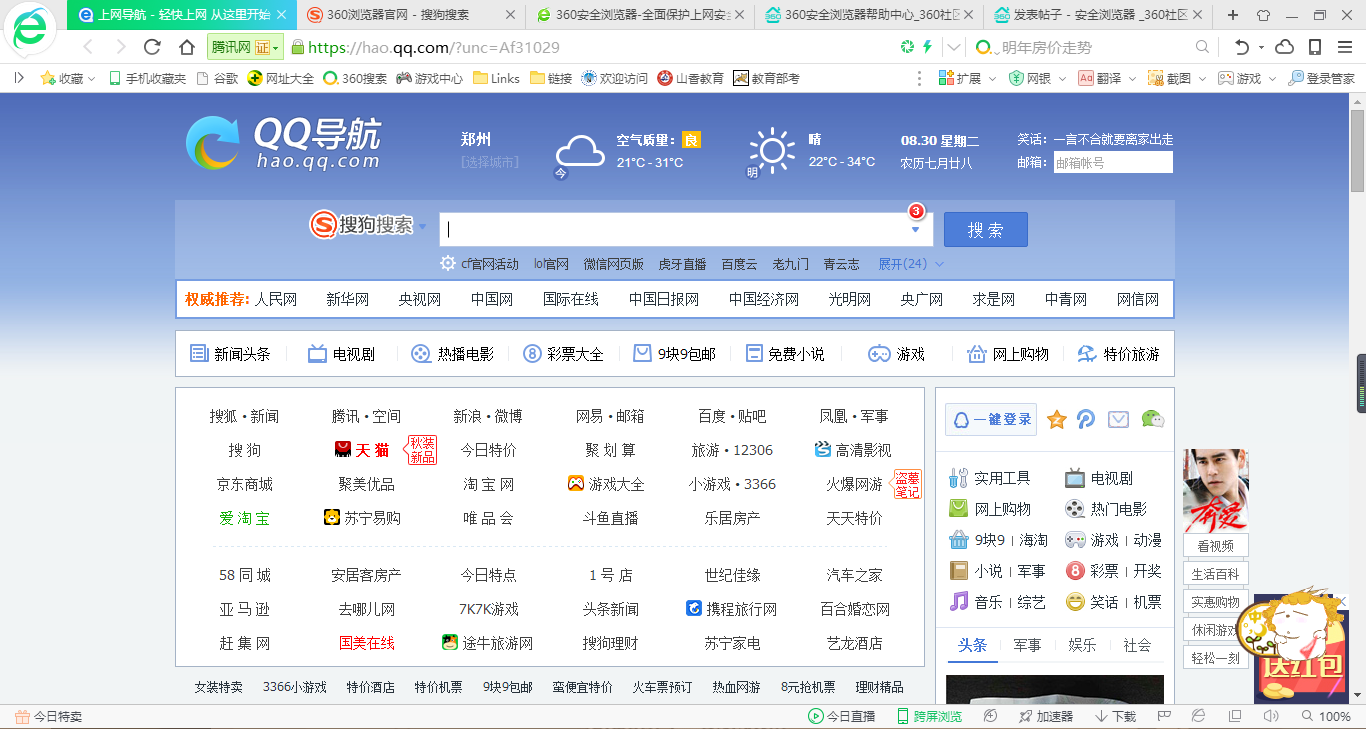Image resolution: width=1366 pixels, height=729 pixels.
Task: Go to the browser home page icon
Action: pyautogui.click(x=187, y=47)
